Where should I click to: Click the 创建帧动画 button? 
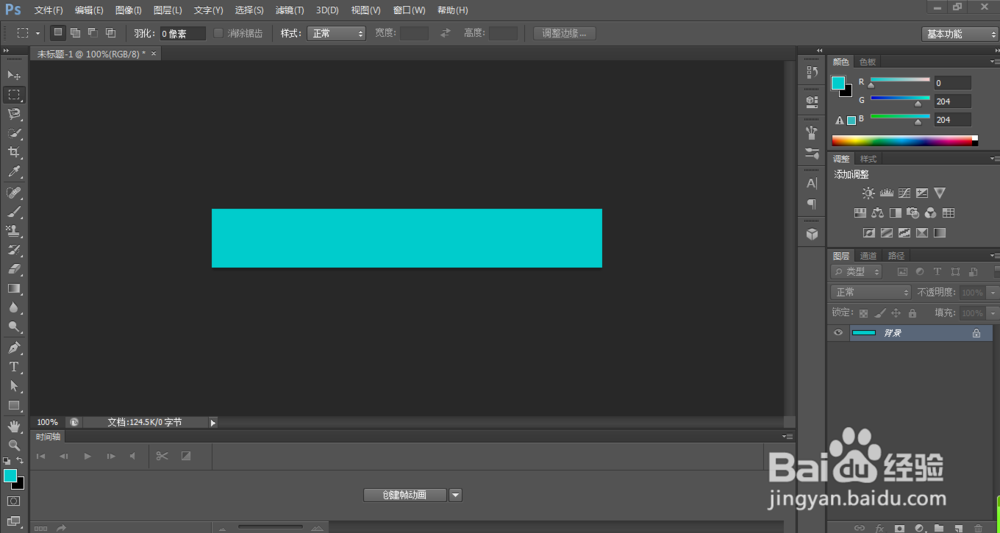coord(405,495)
